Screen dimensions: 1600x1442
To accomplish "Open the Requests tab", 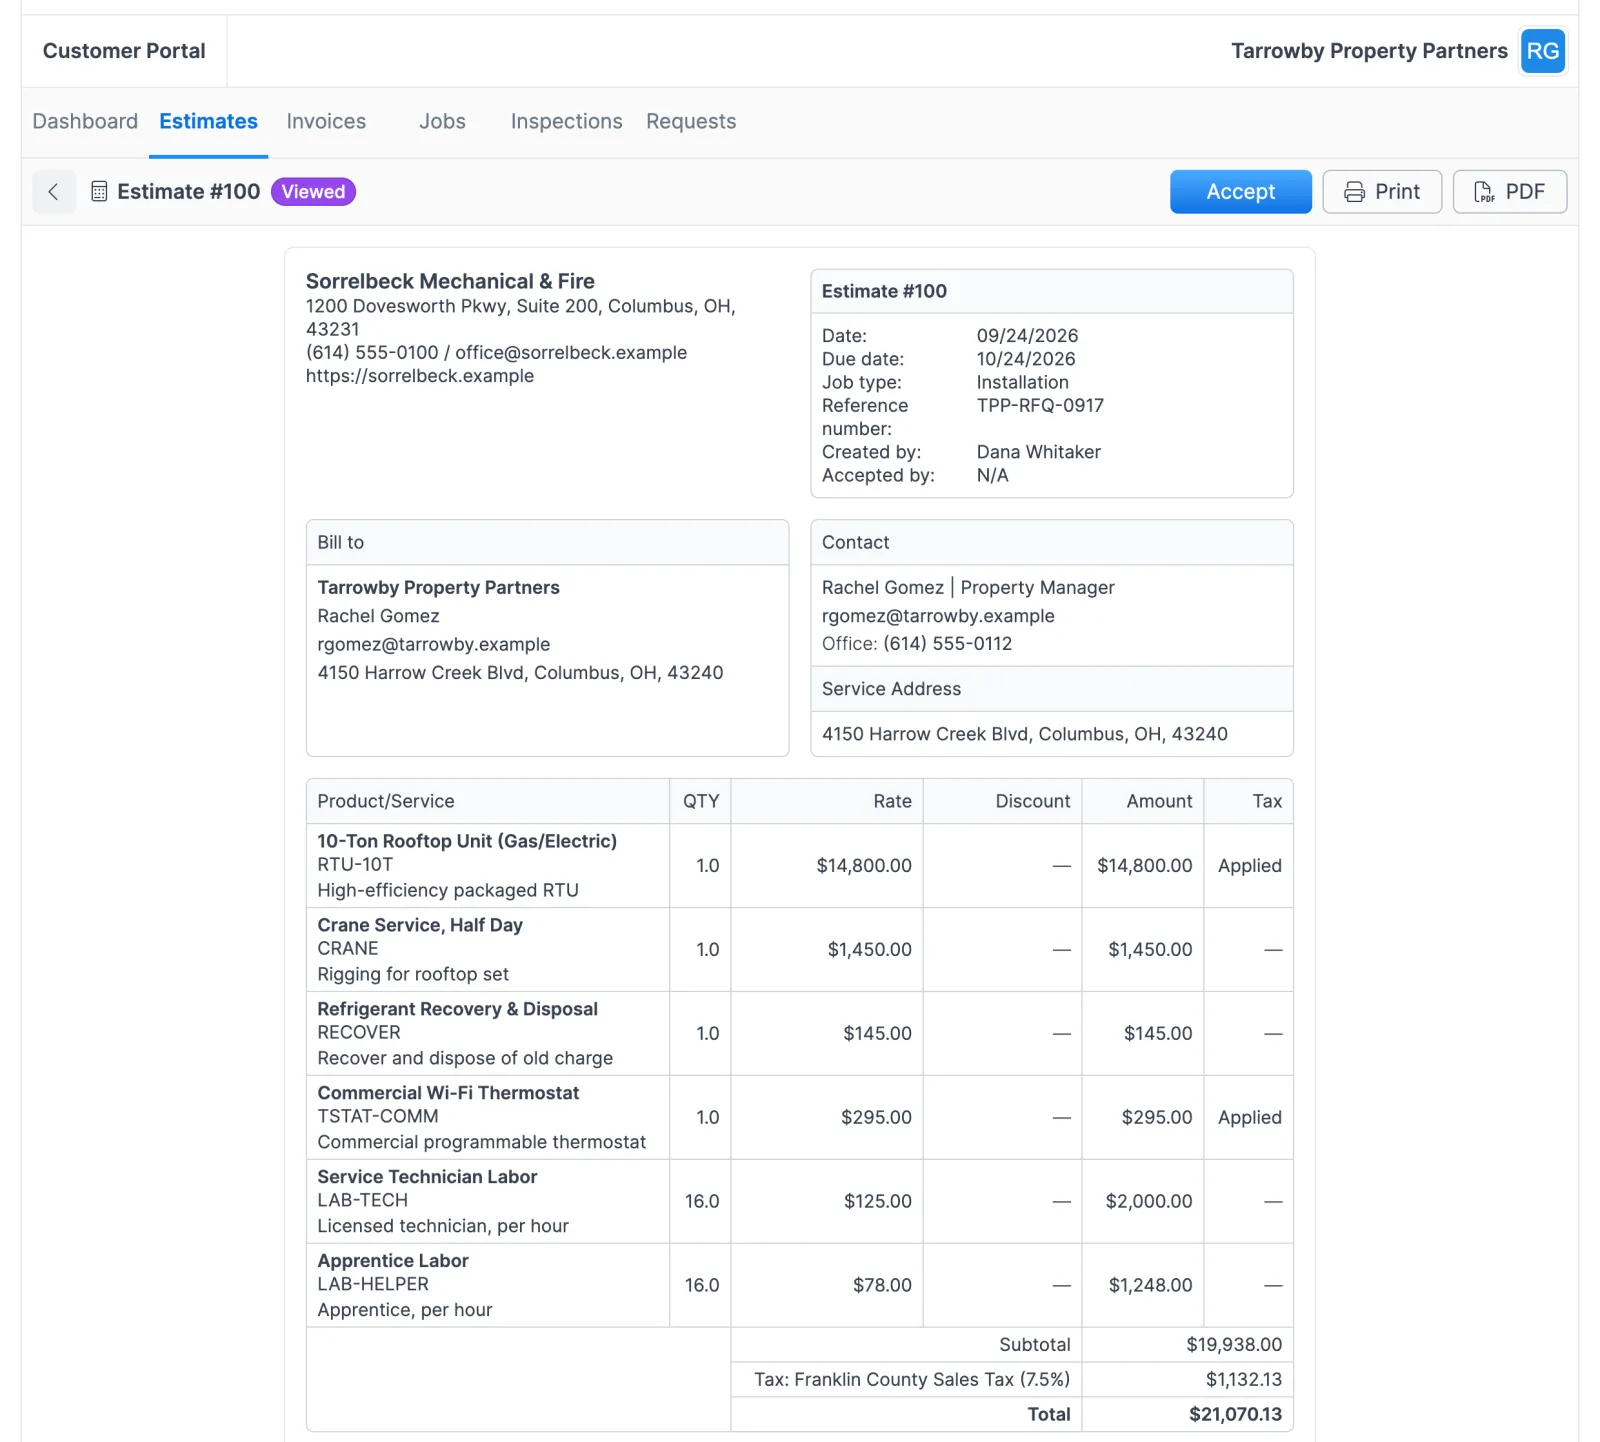I will click(691, 121).
